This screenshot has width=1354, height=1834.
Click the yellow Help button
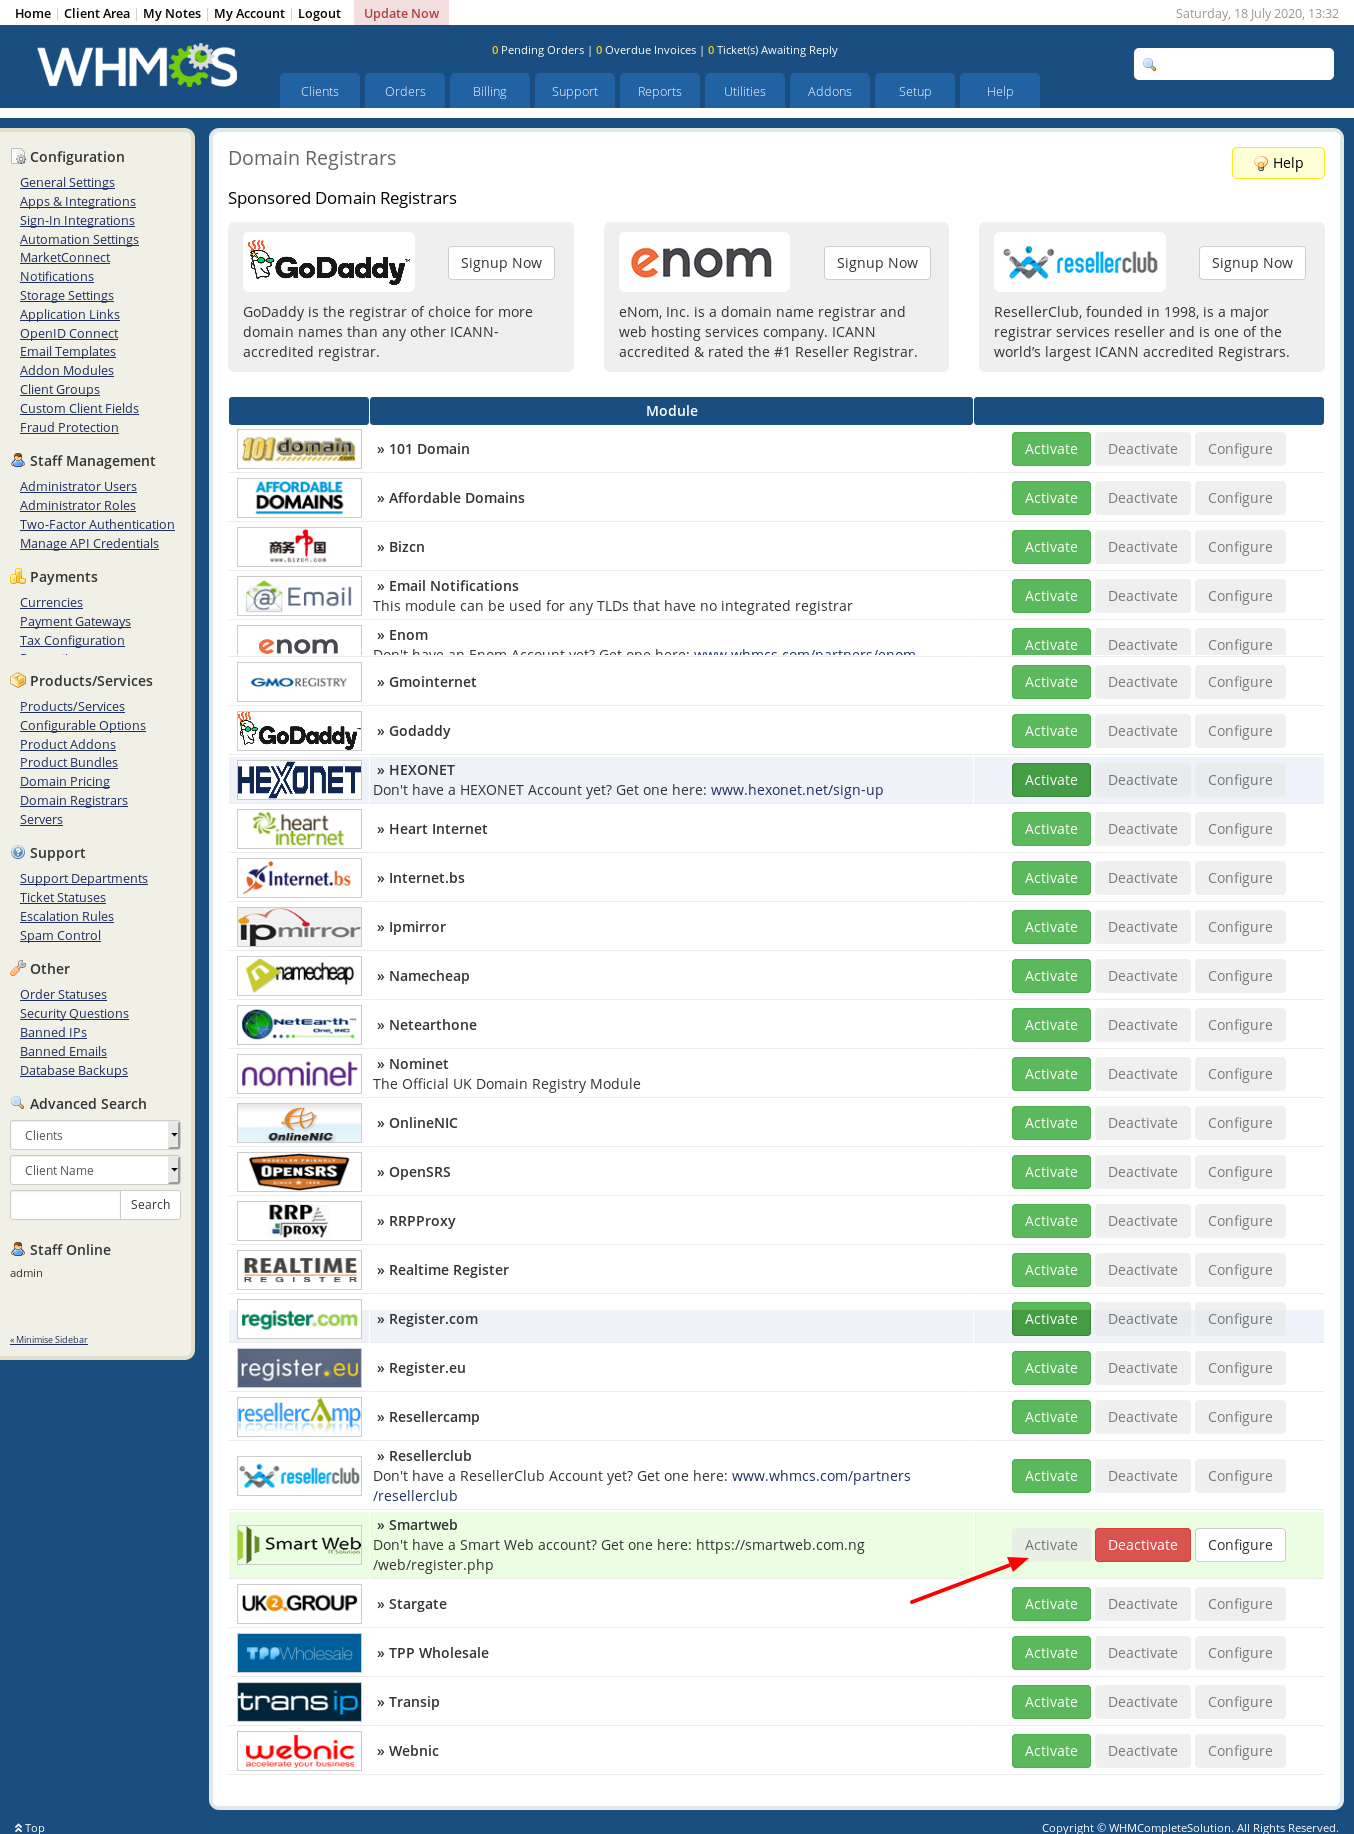pyautogui.click(x=1278, y=163)
